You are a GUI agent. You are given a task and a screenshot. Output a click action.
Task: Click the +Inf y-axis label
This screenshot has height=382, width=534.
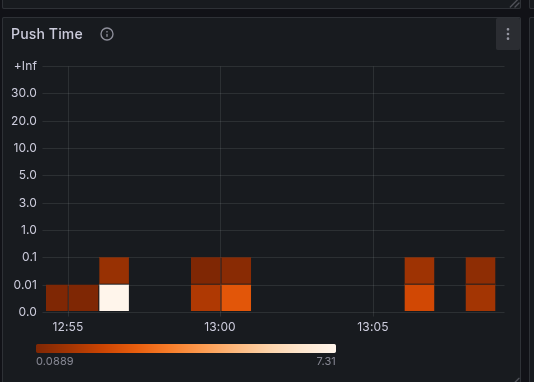tap(26, 66)
